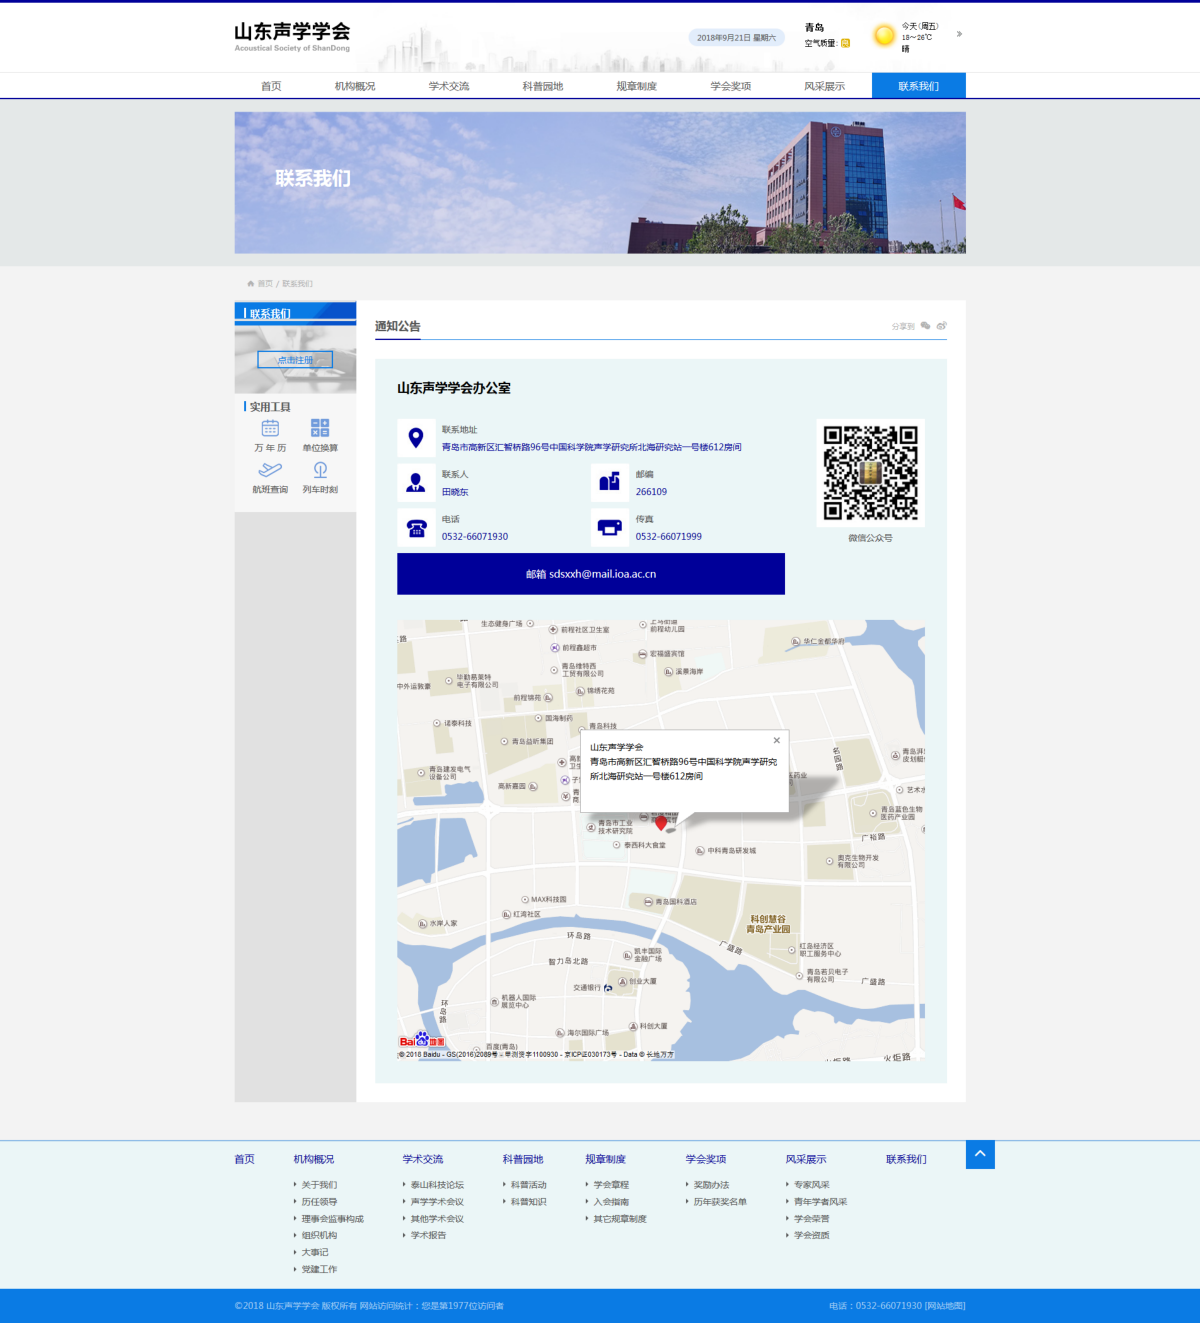Click the date pill 2018年9月21日
Image resolution: width=1200 pixels, height=1323 pixels.
tap(737, 38)
